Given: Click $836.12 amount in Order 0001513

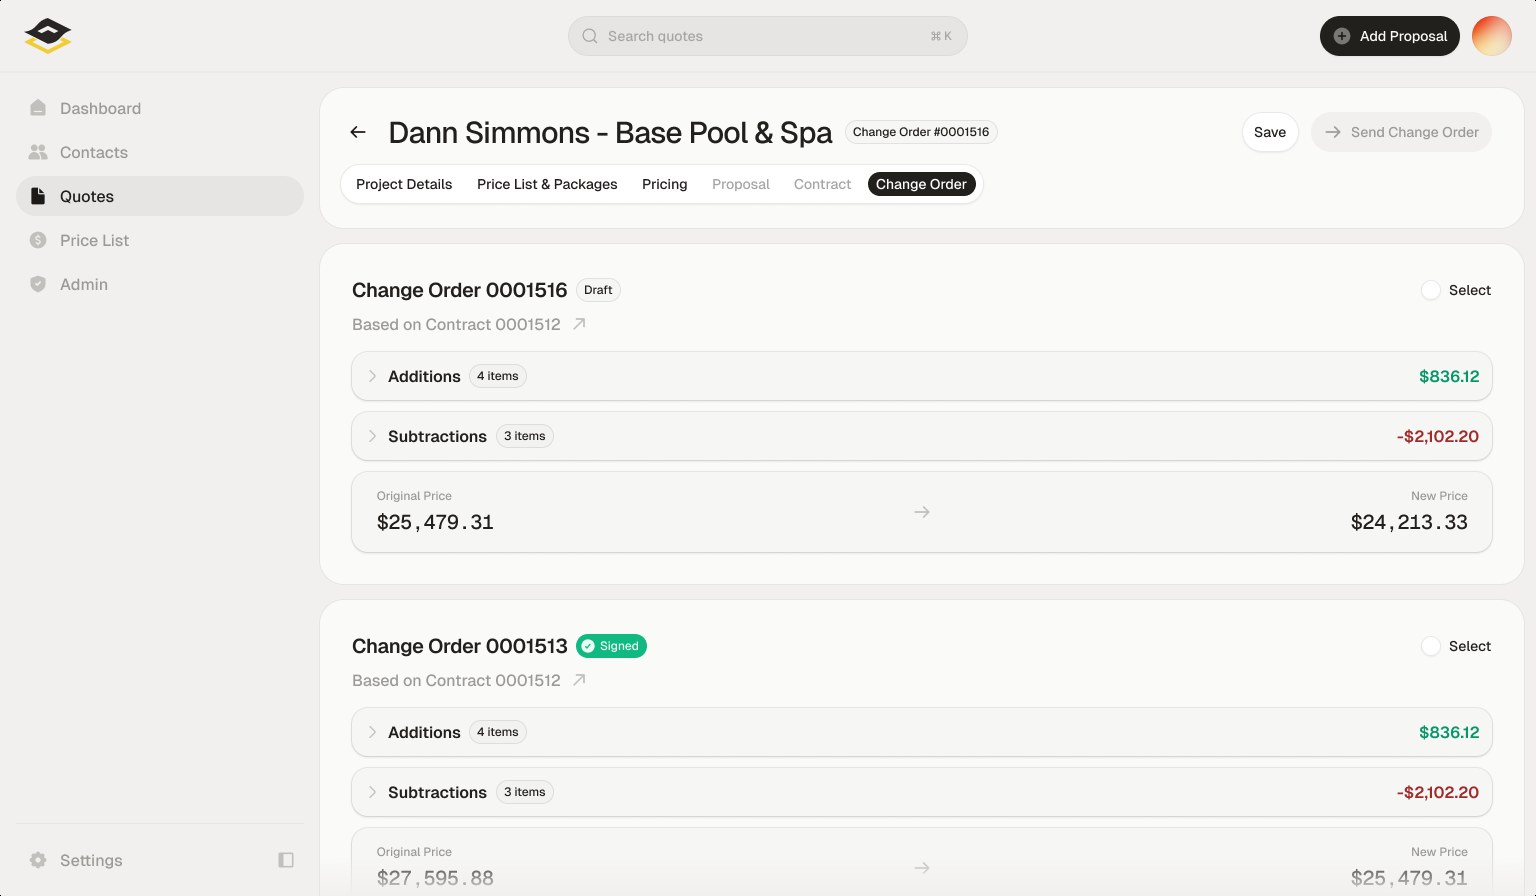Looking at the screenshot, I should click(1449, 732).
